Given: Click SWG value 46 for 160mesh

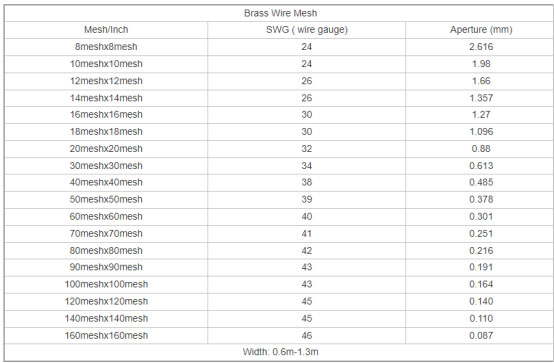Looking at the screenshot, I should tap(307, 335).
